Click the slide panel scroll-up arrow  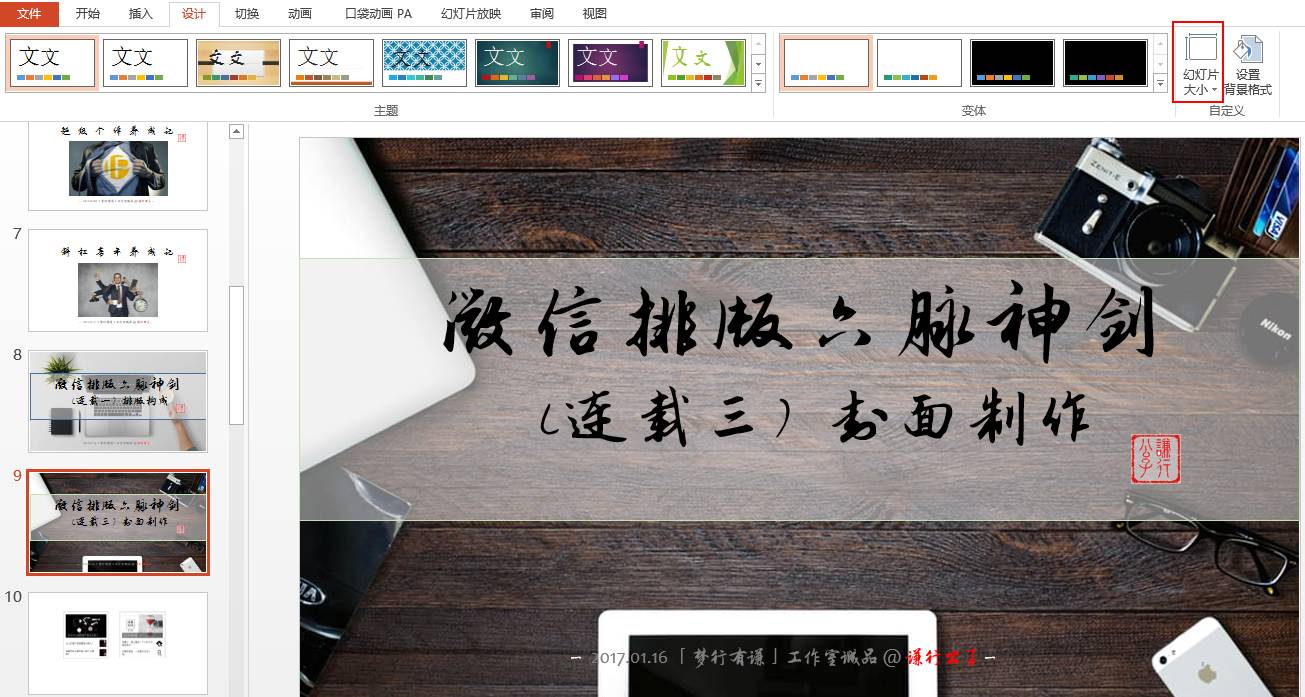[236, 131]
